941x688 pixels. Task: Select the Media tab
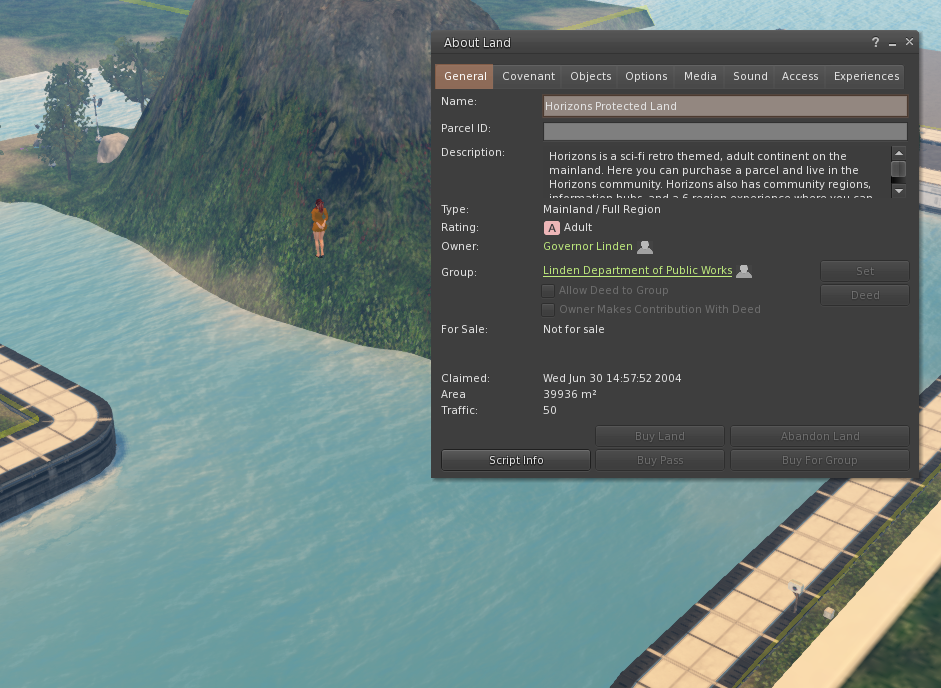tap(699, 75)
